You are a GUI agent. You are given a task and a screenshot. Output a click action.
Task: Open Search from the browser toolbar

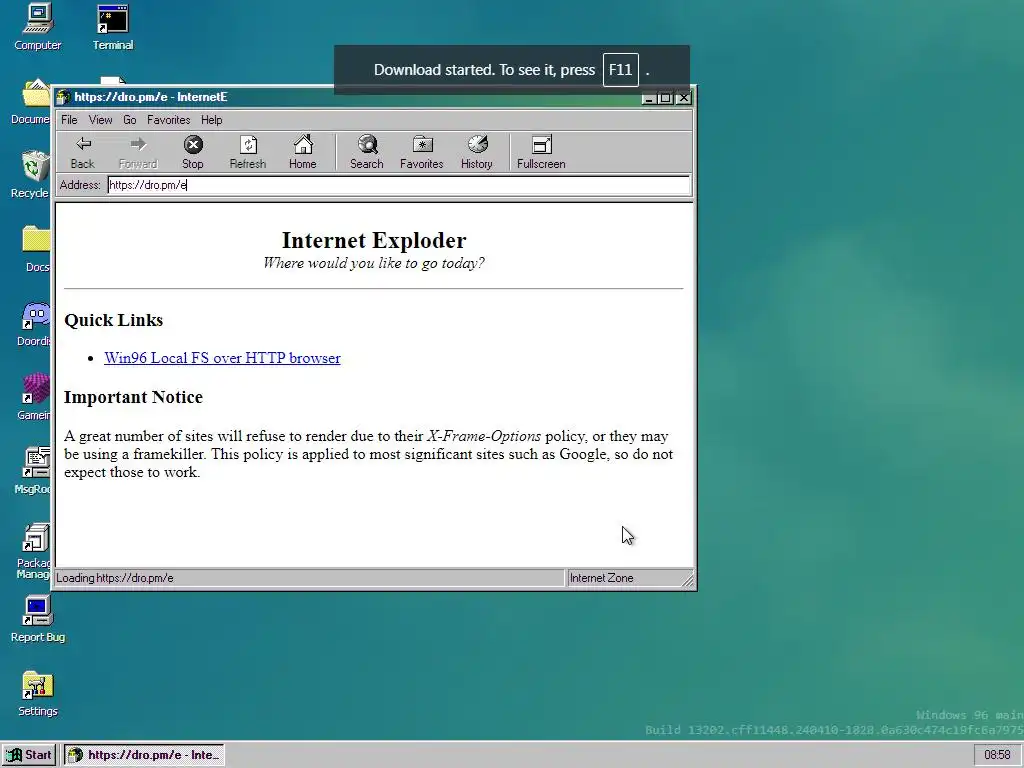[x=367, y=152]
